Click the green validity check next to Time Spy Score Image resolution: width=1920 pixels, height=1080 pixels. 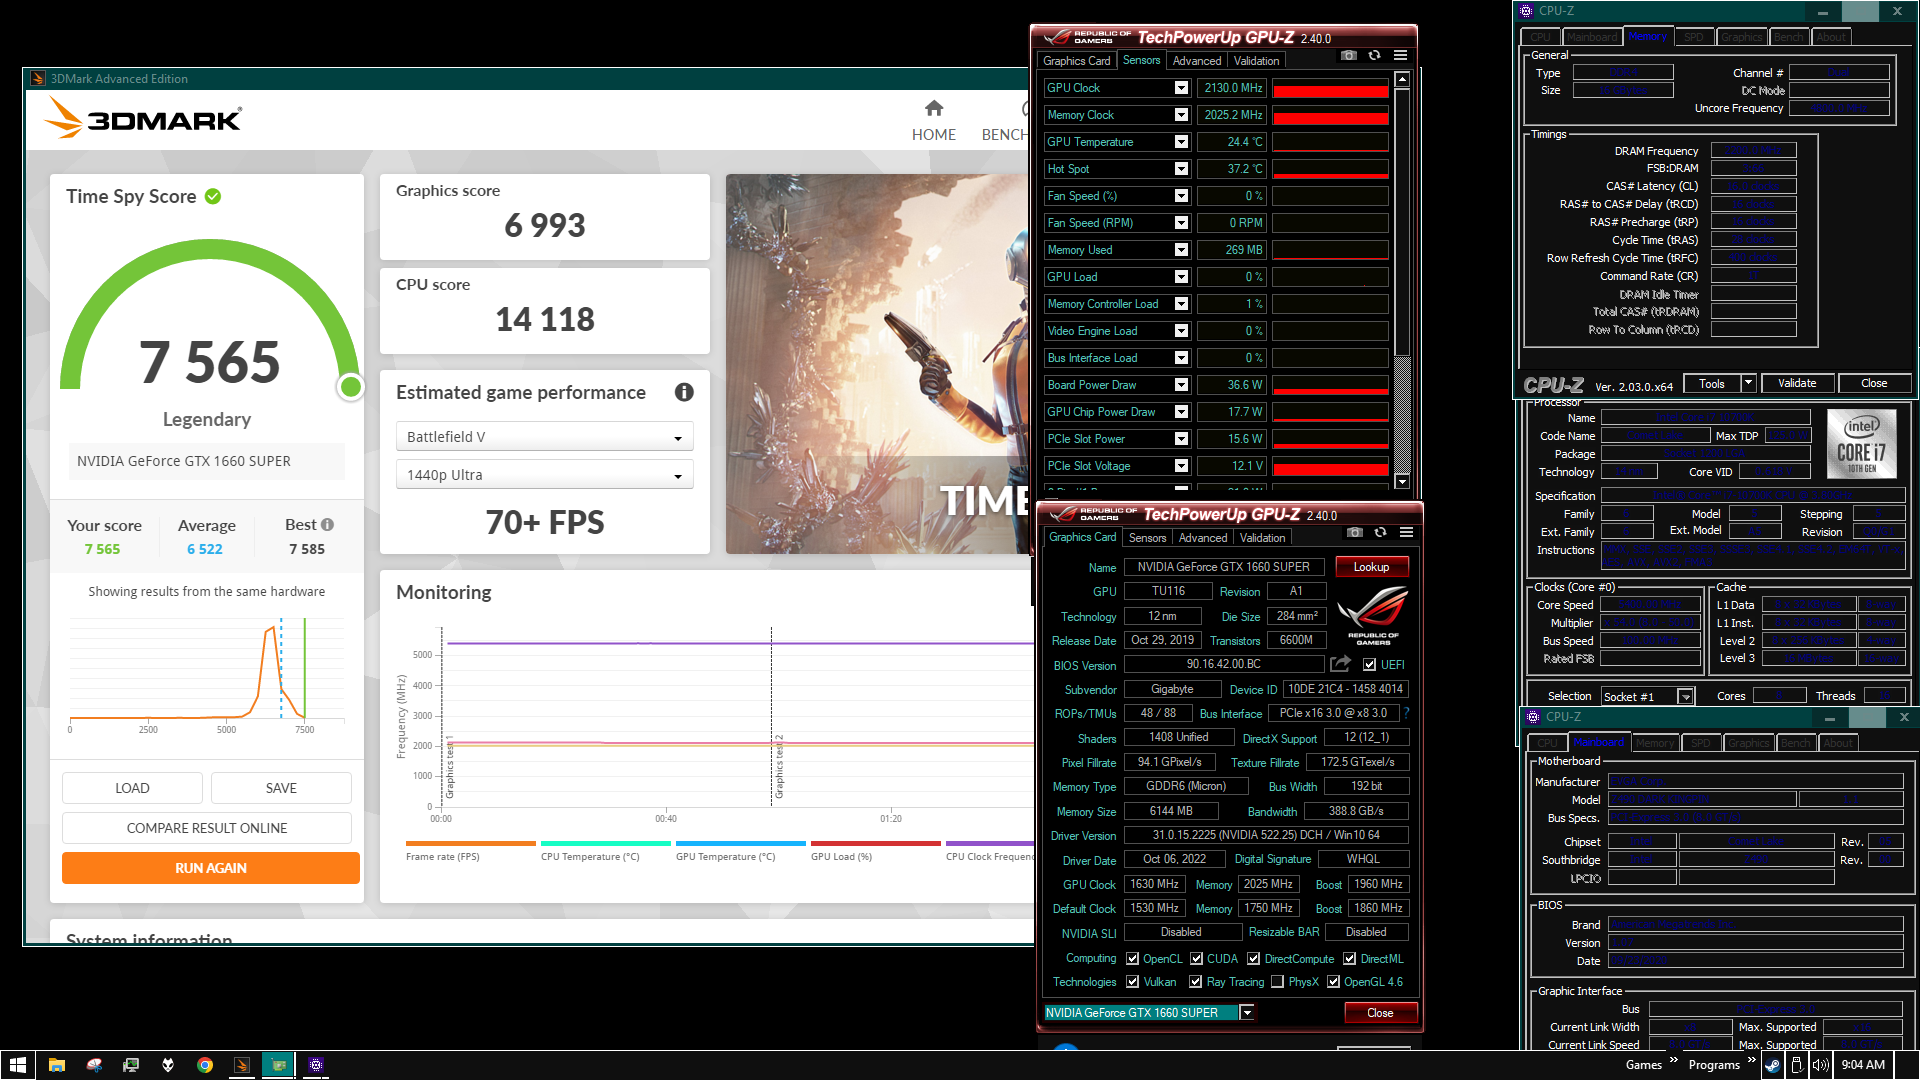(x=213, y=196)
